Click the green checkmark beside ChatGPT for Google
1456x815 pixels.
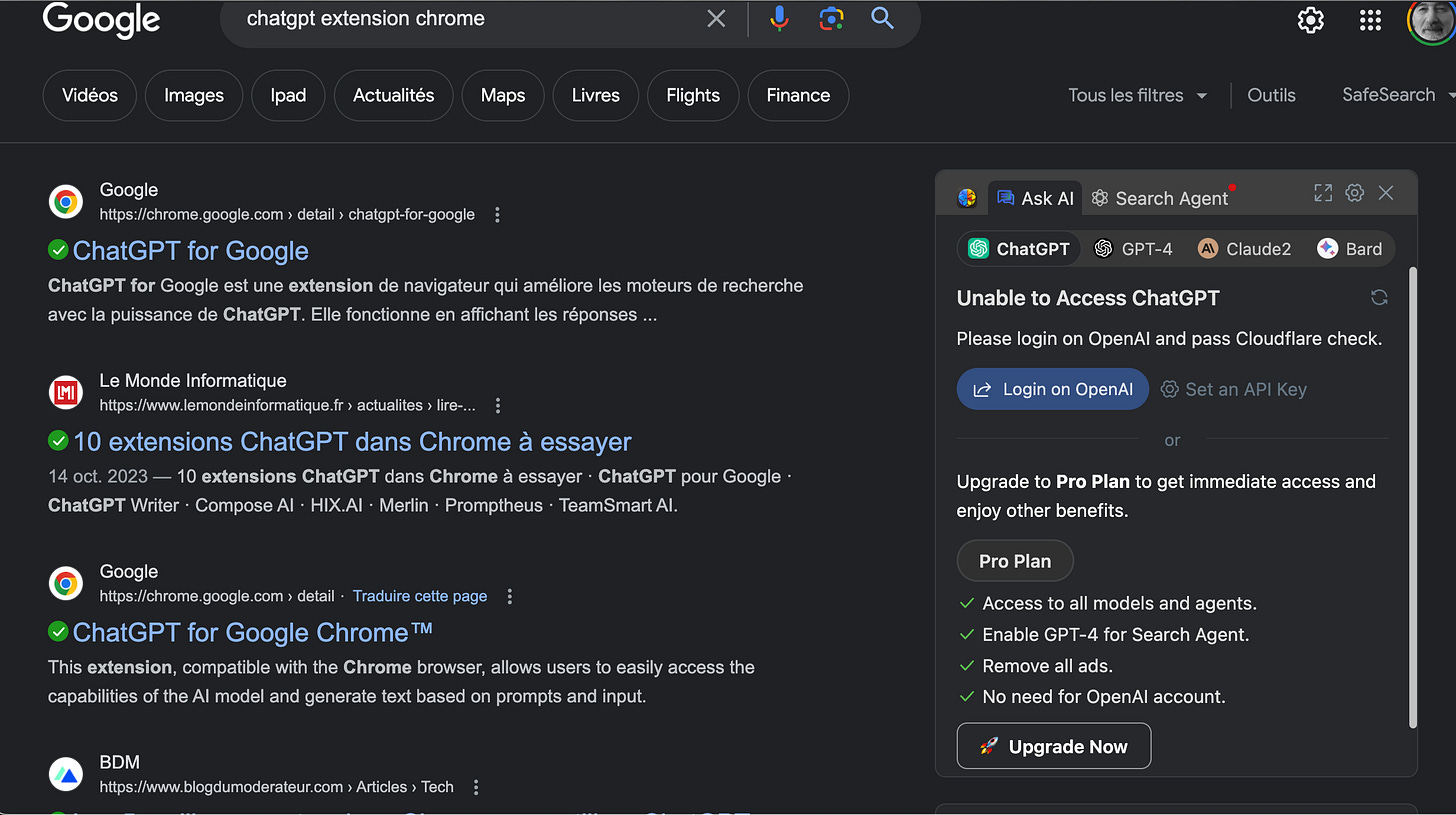coord(58,249)
